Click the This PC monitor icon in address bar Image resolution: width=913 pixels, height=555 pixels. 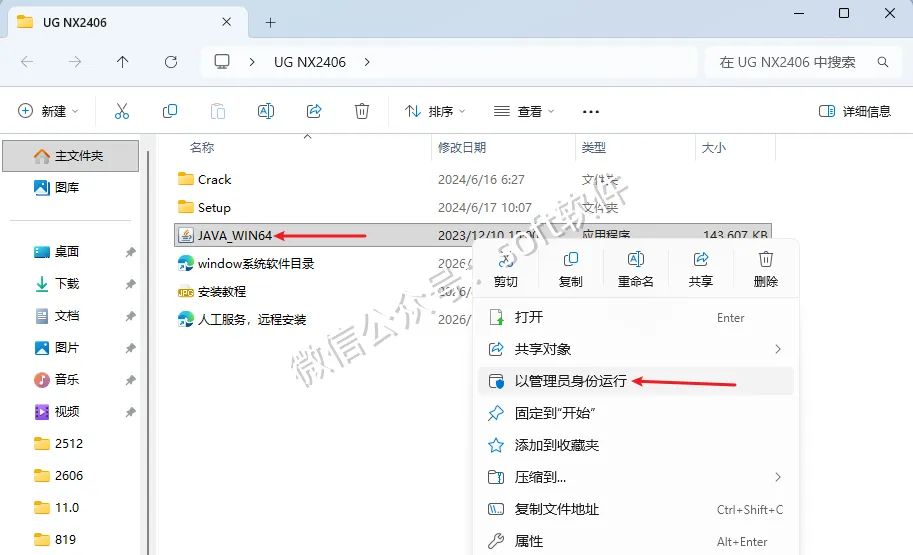click(x=222, y=62)
